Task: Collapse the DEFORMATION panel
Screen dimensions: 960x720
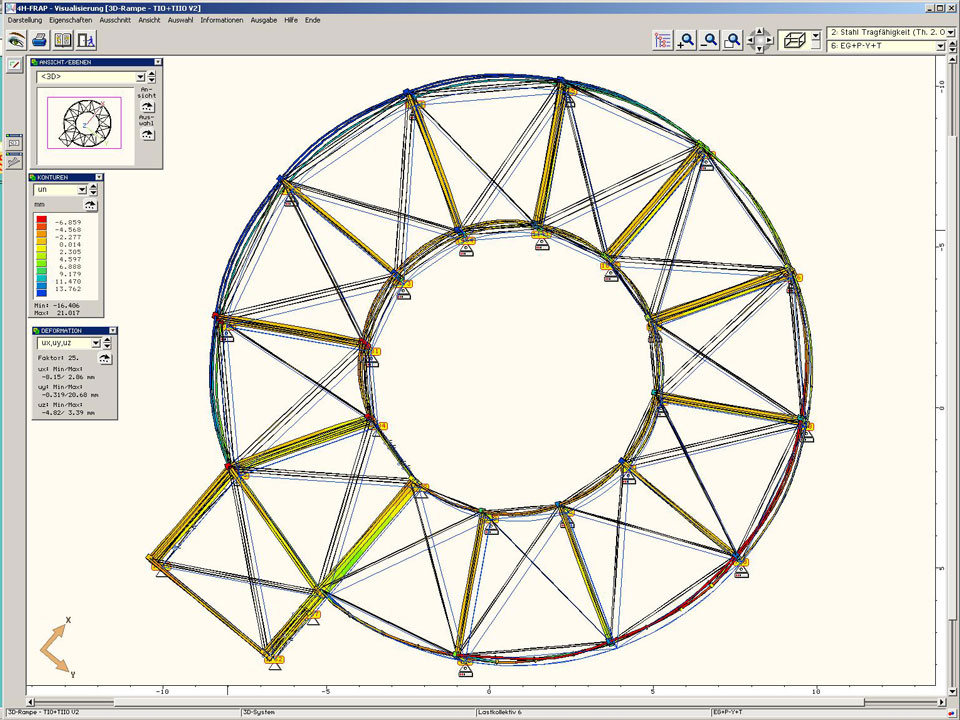Action: pyautogui.click(x=112, y=330)
